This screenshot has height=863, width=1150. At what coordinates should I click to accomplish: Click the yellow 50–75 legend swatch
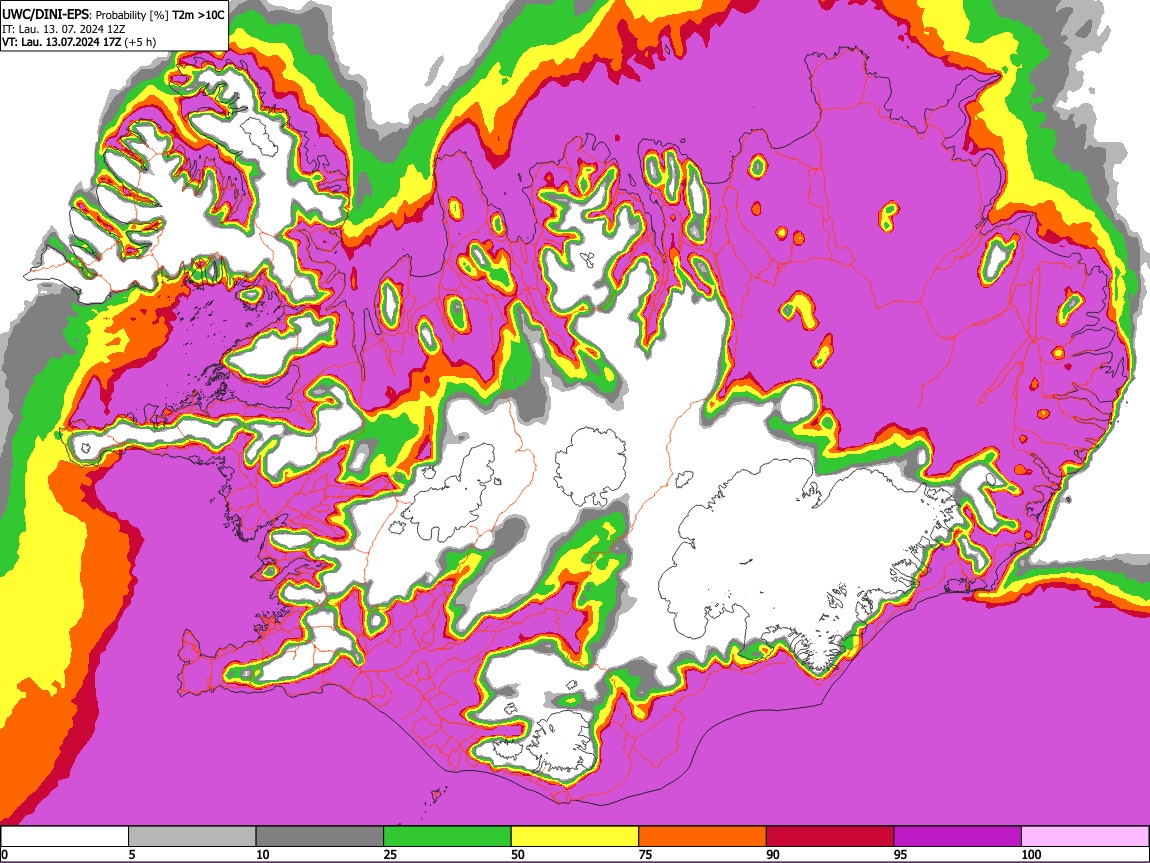pyautogui.click(x=575, y=837)
